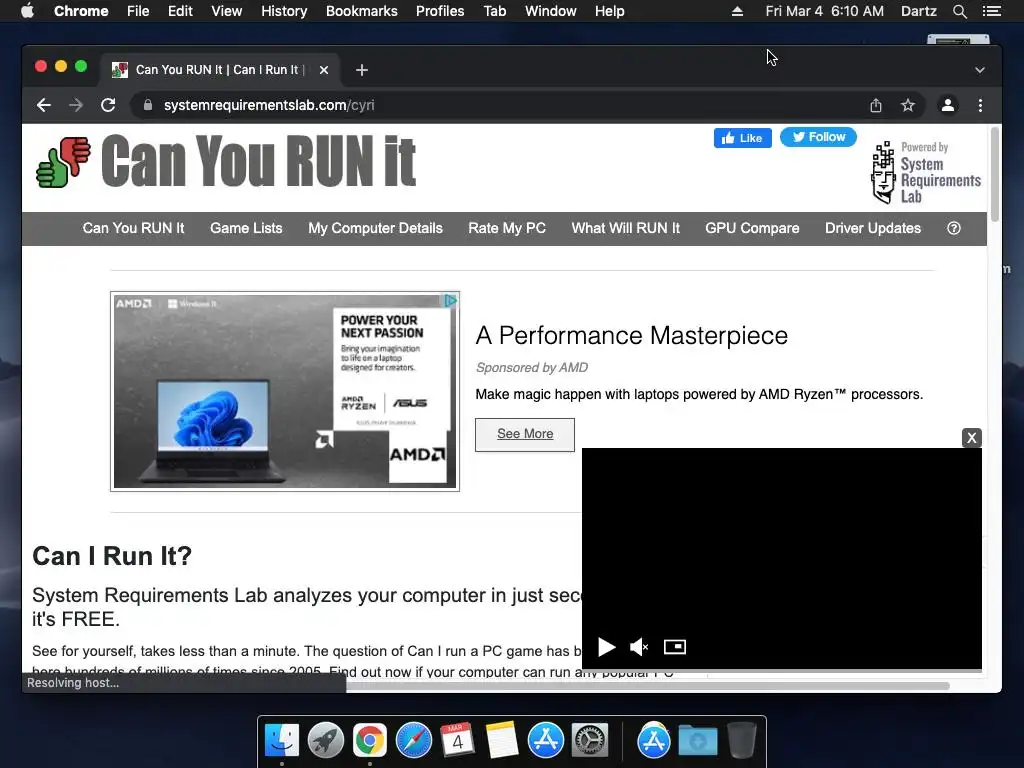Bookmark this page with the star icon

(908, 105)
